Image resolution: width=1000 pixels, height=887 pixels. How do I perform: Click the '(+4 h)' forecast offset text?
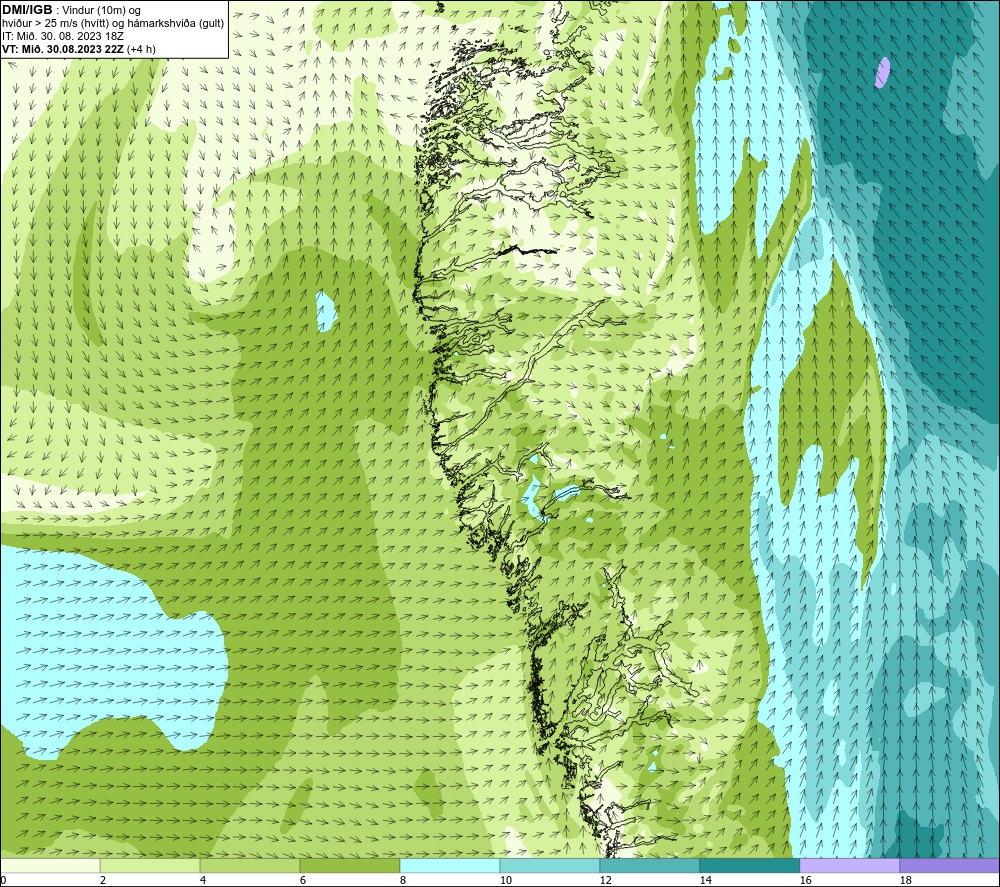pos(141,49)
